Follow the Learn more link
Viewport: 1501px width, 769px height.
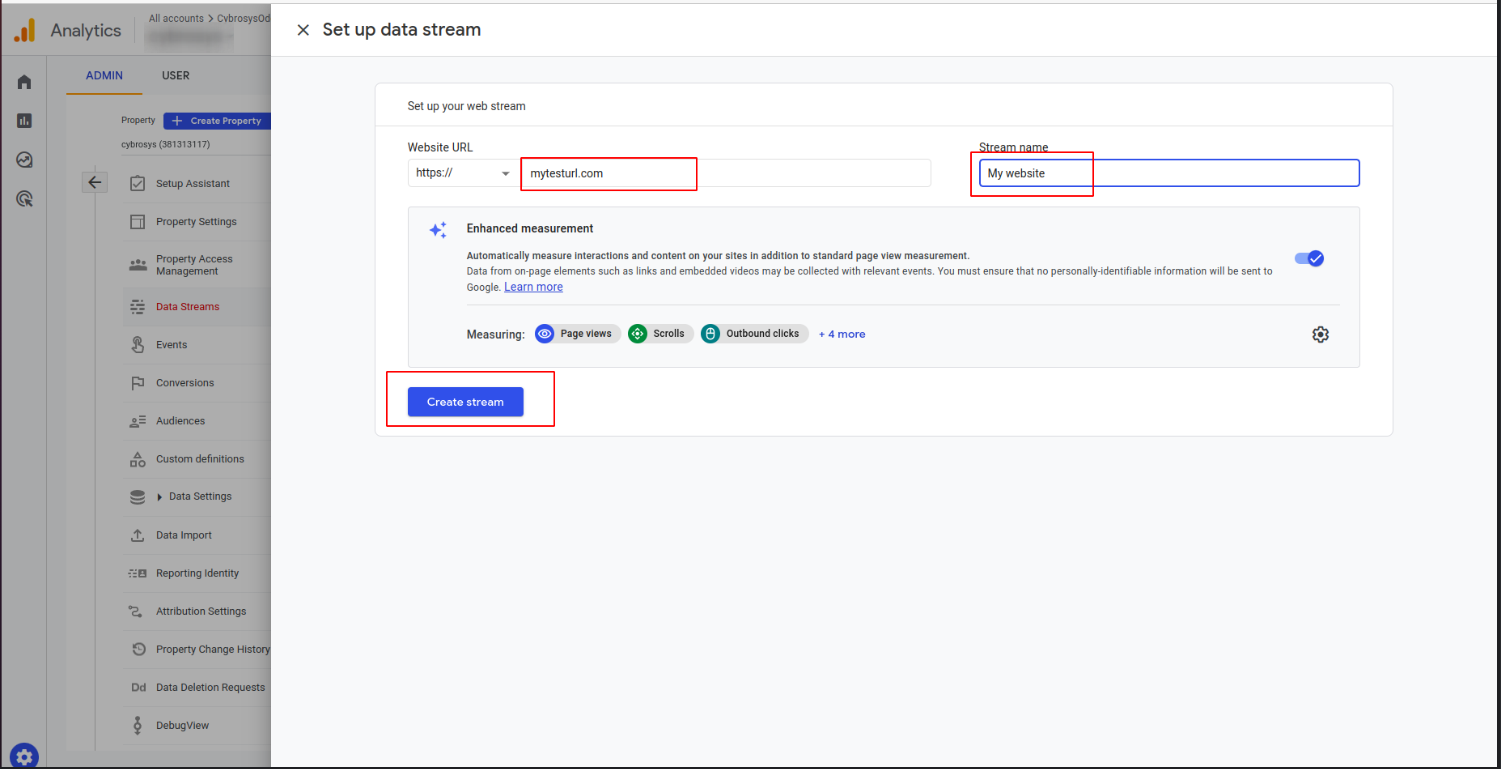(x=533, y=287)
